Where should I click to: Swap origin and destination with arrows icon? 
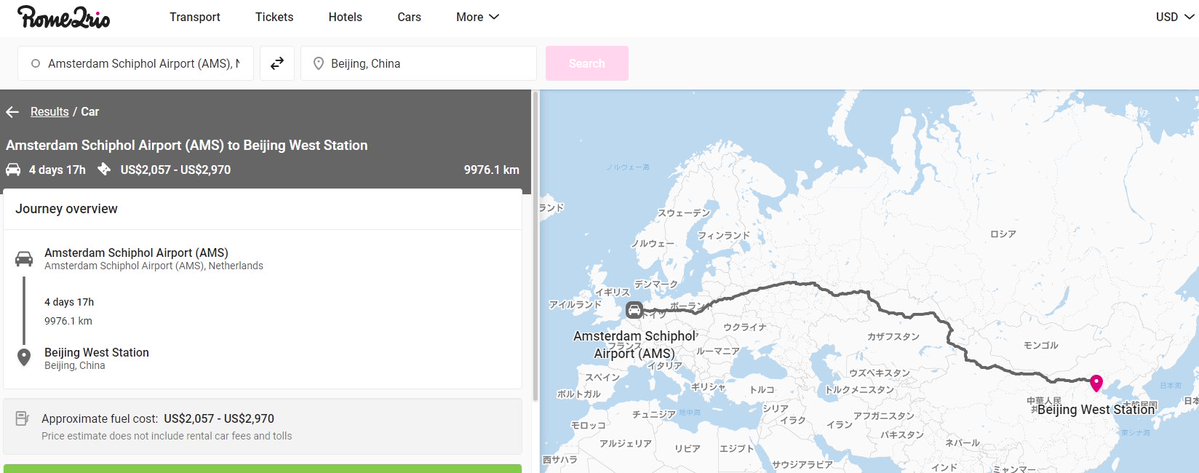coord(277,63)
